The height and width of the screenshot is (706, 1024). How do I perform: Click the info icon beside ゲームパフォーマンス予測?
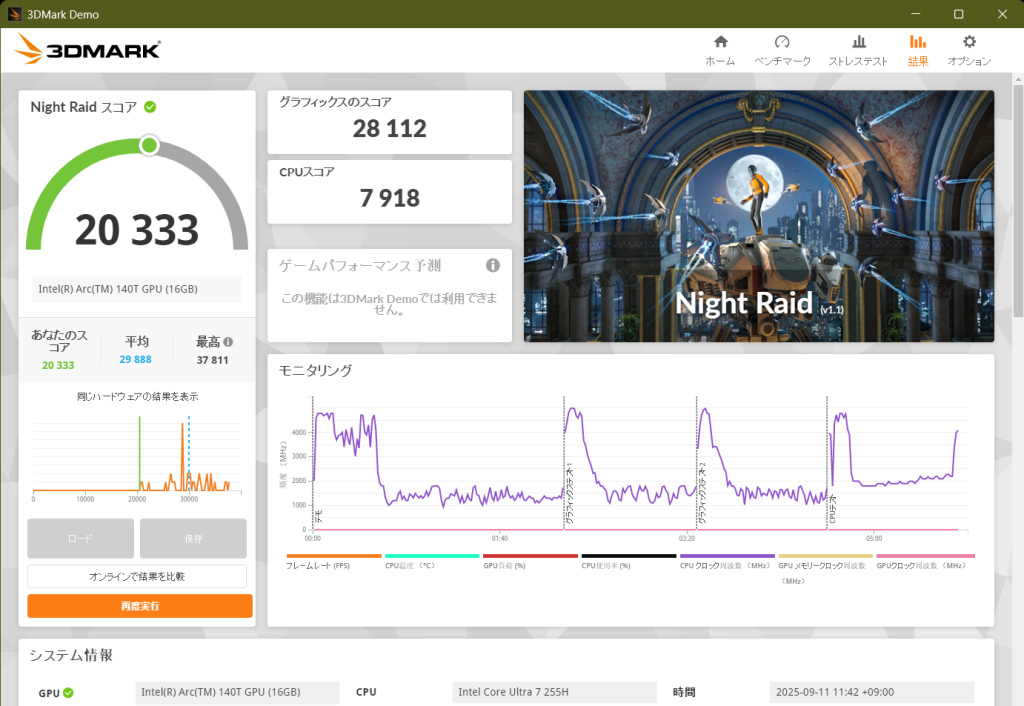[493, 265]
